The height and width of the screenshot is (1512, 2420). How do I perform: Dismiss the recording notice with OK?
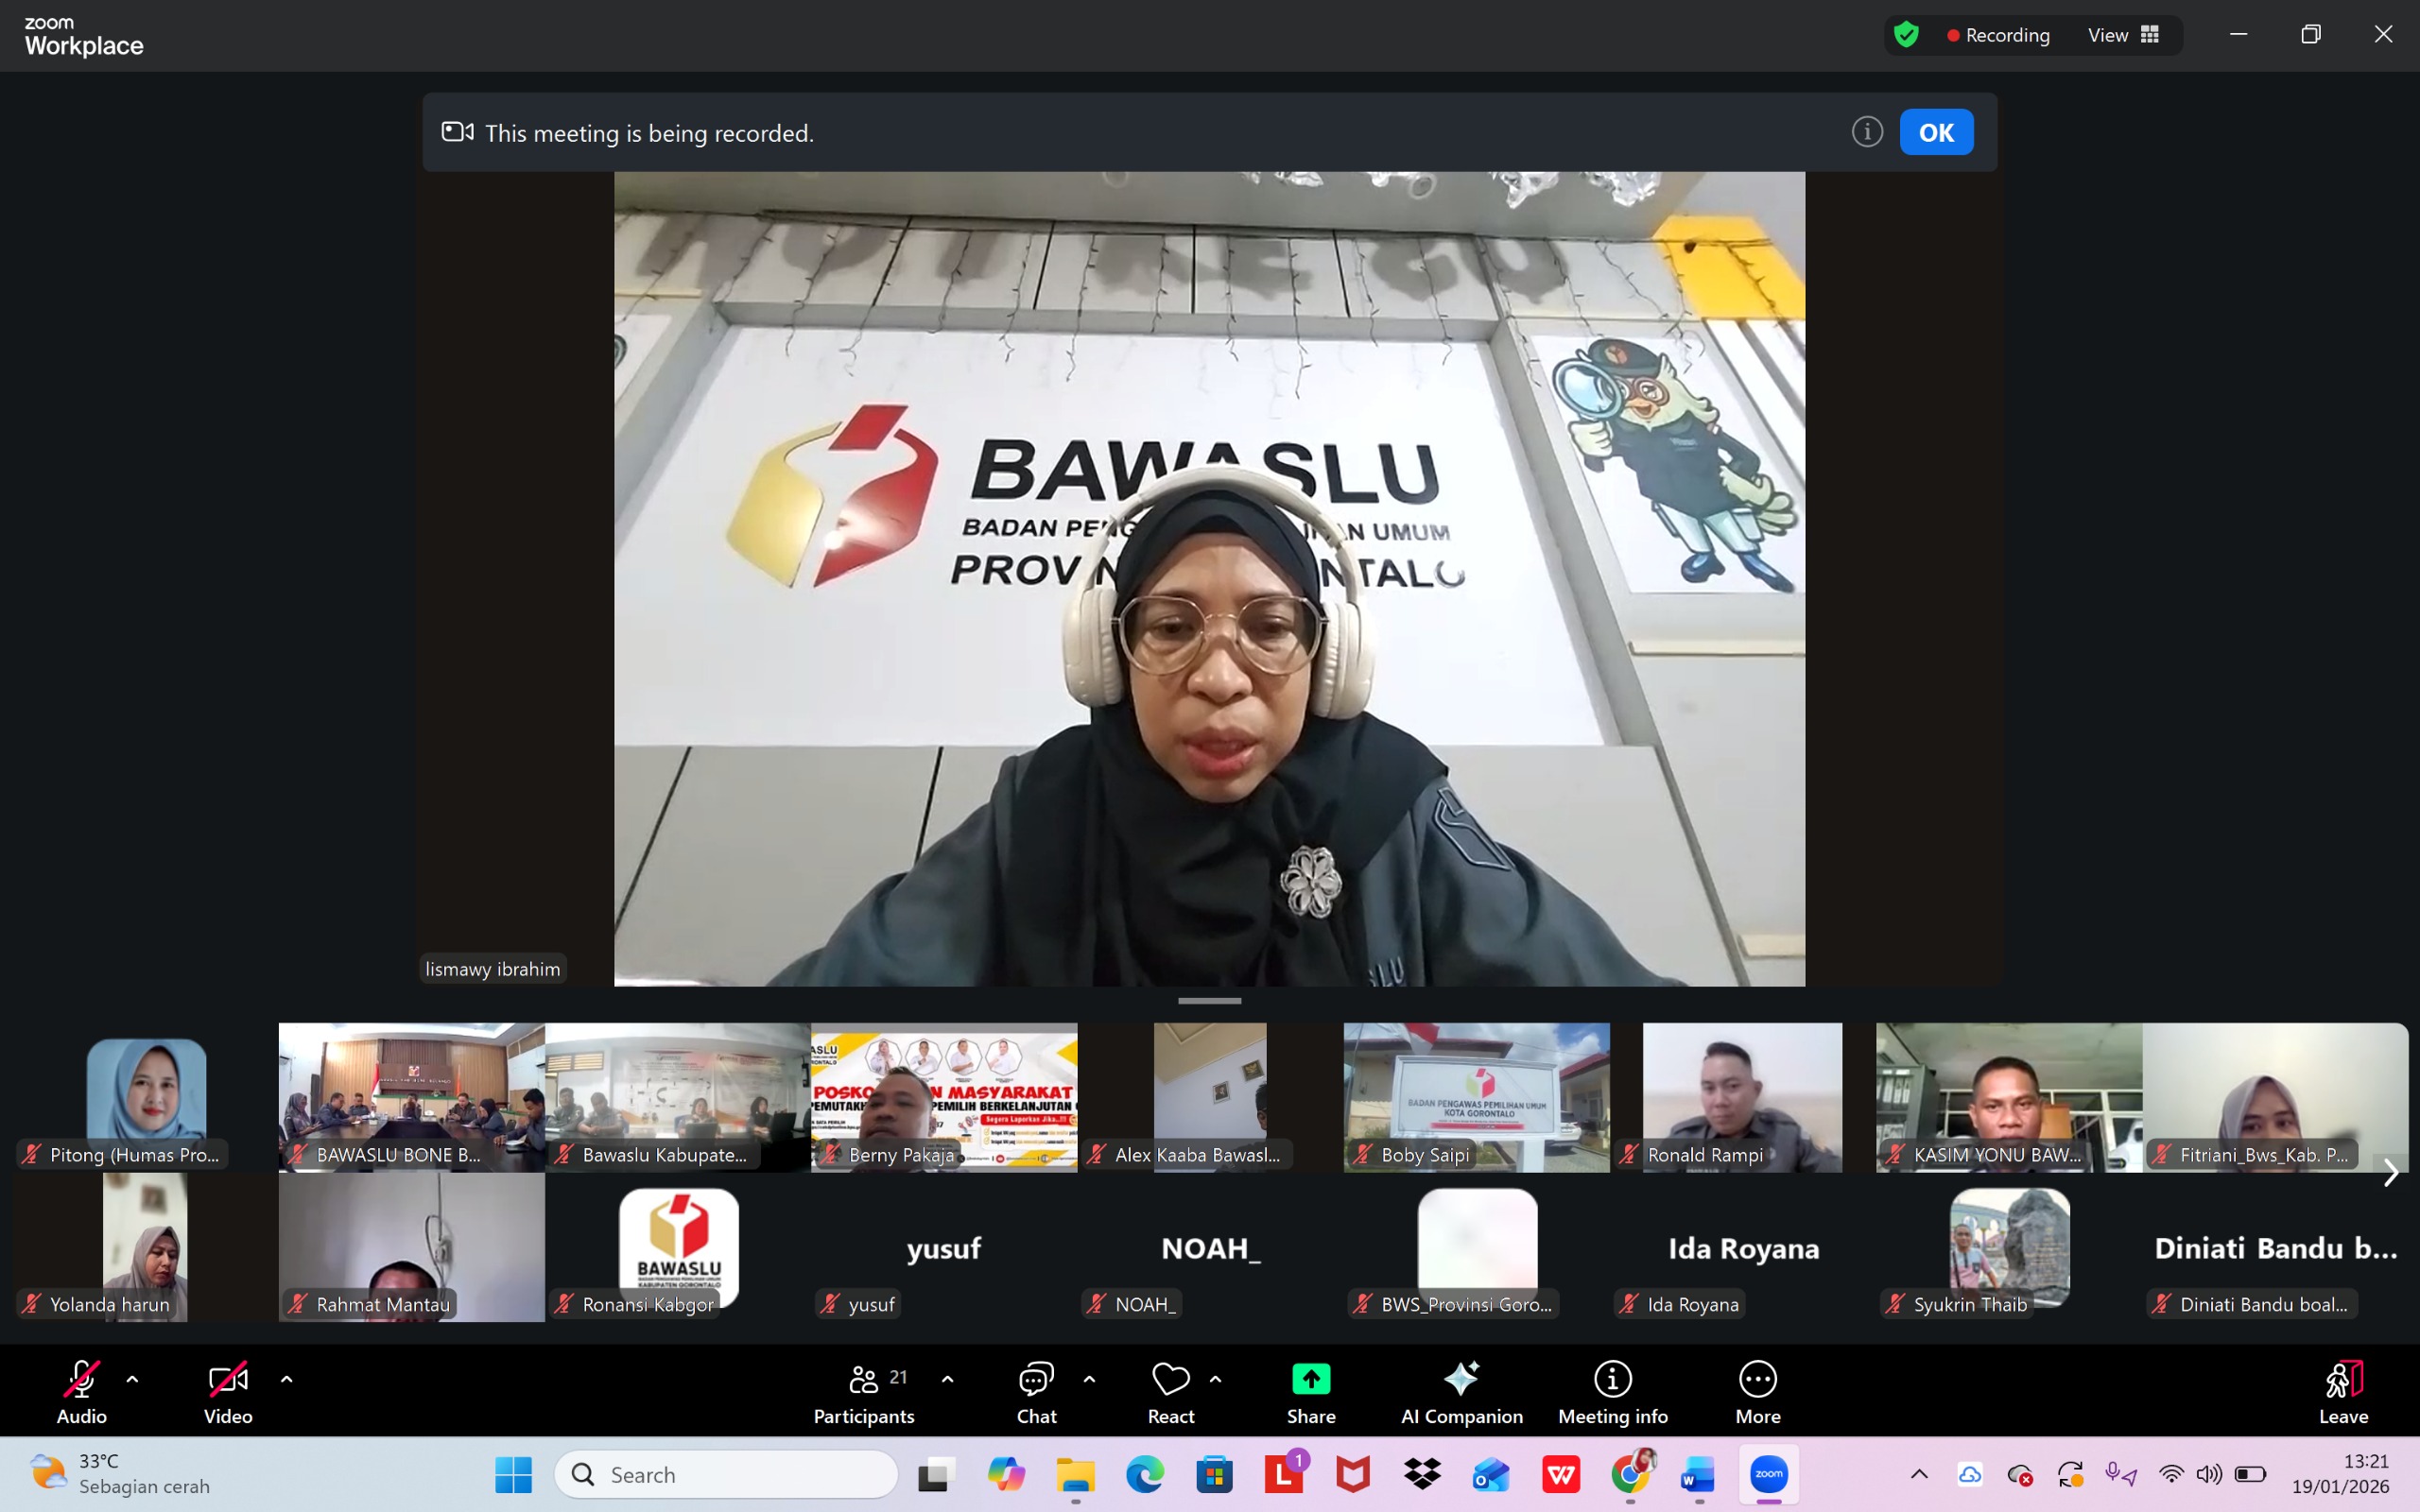coord(1936,131)
